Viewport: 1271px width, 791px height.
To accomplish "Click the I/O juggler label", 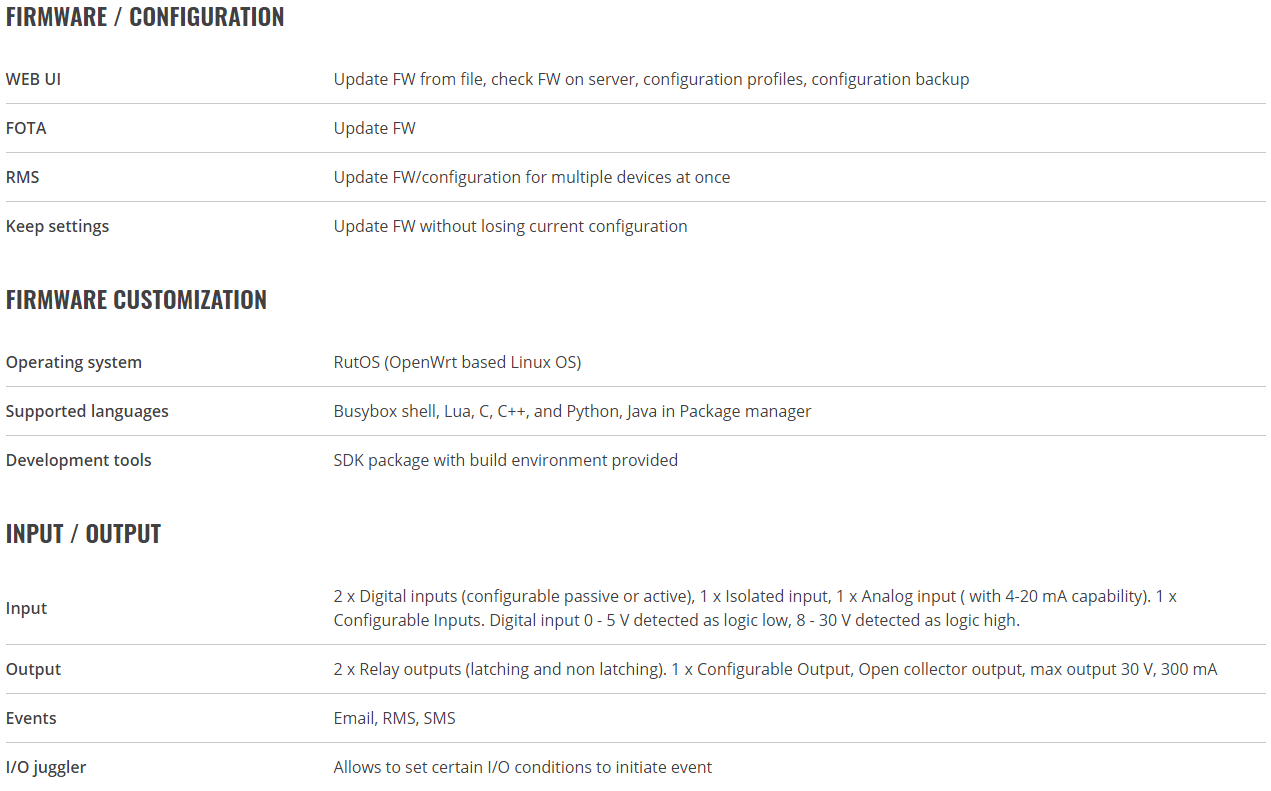I will point(46,767).
